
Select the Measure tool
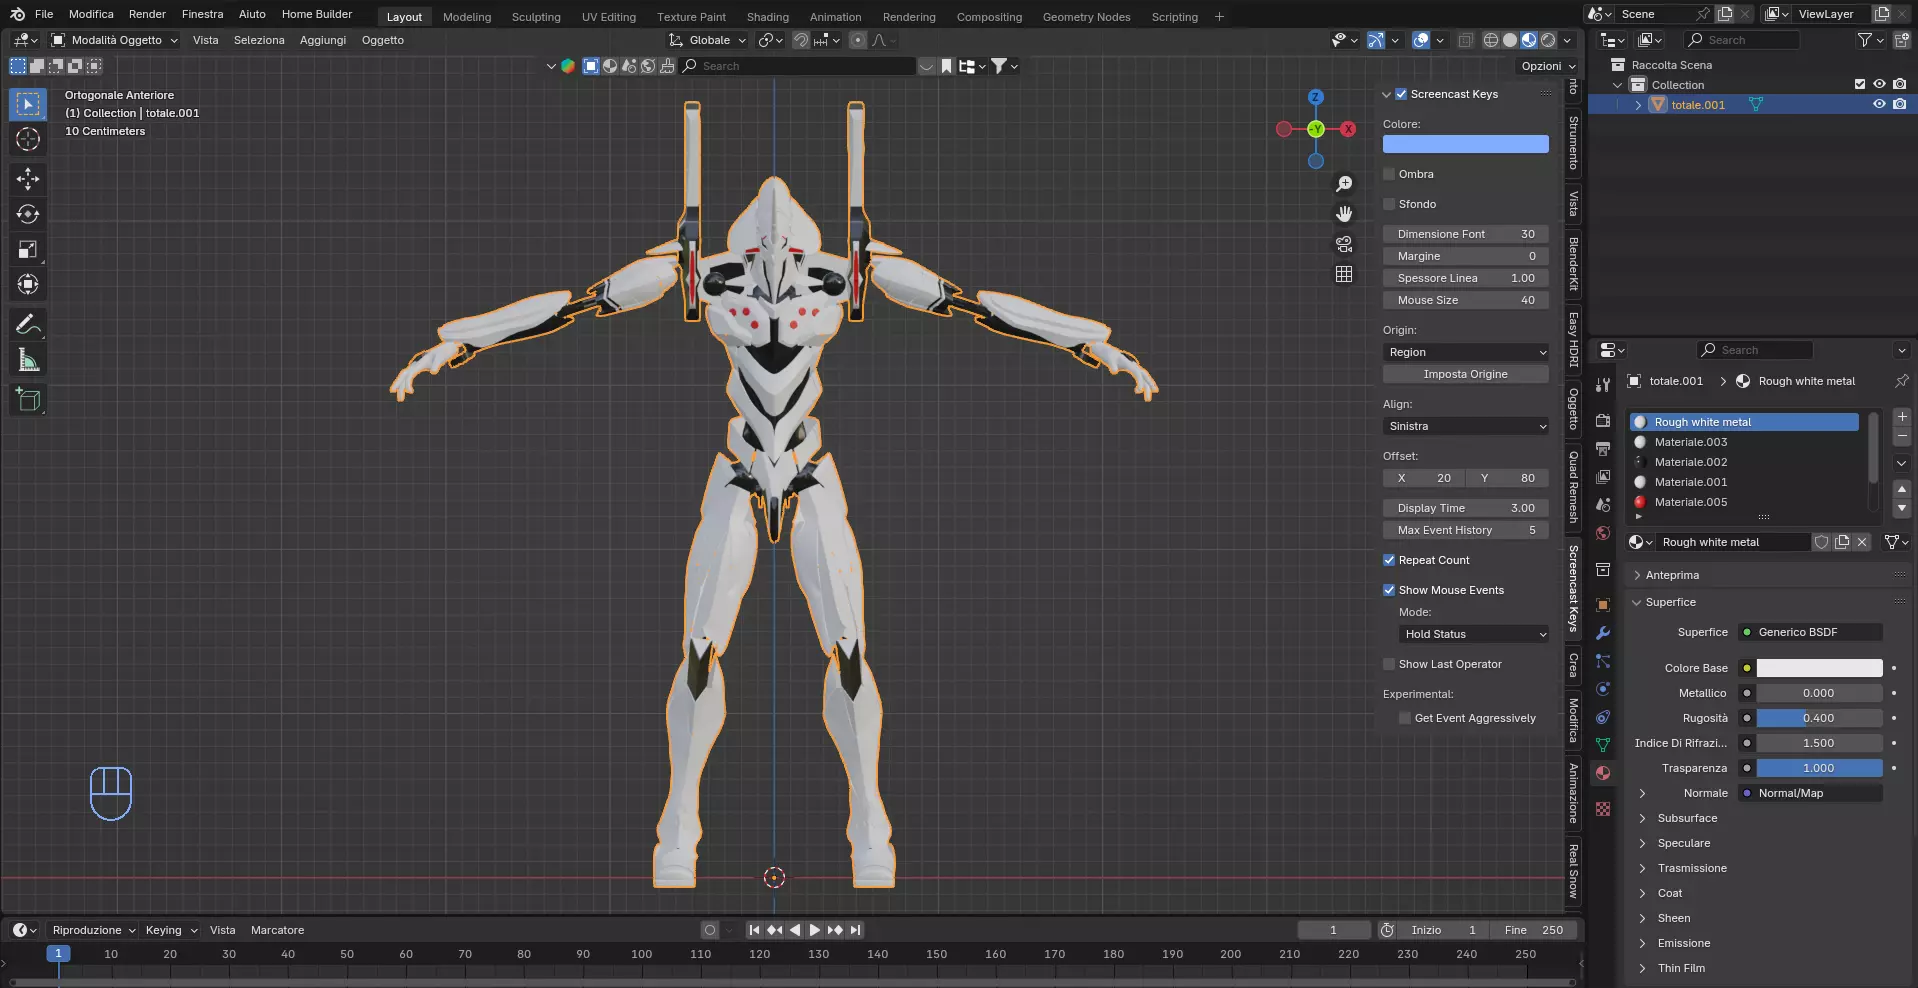[x=28, y=360]
